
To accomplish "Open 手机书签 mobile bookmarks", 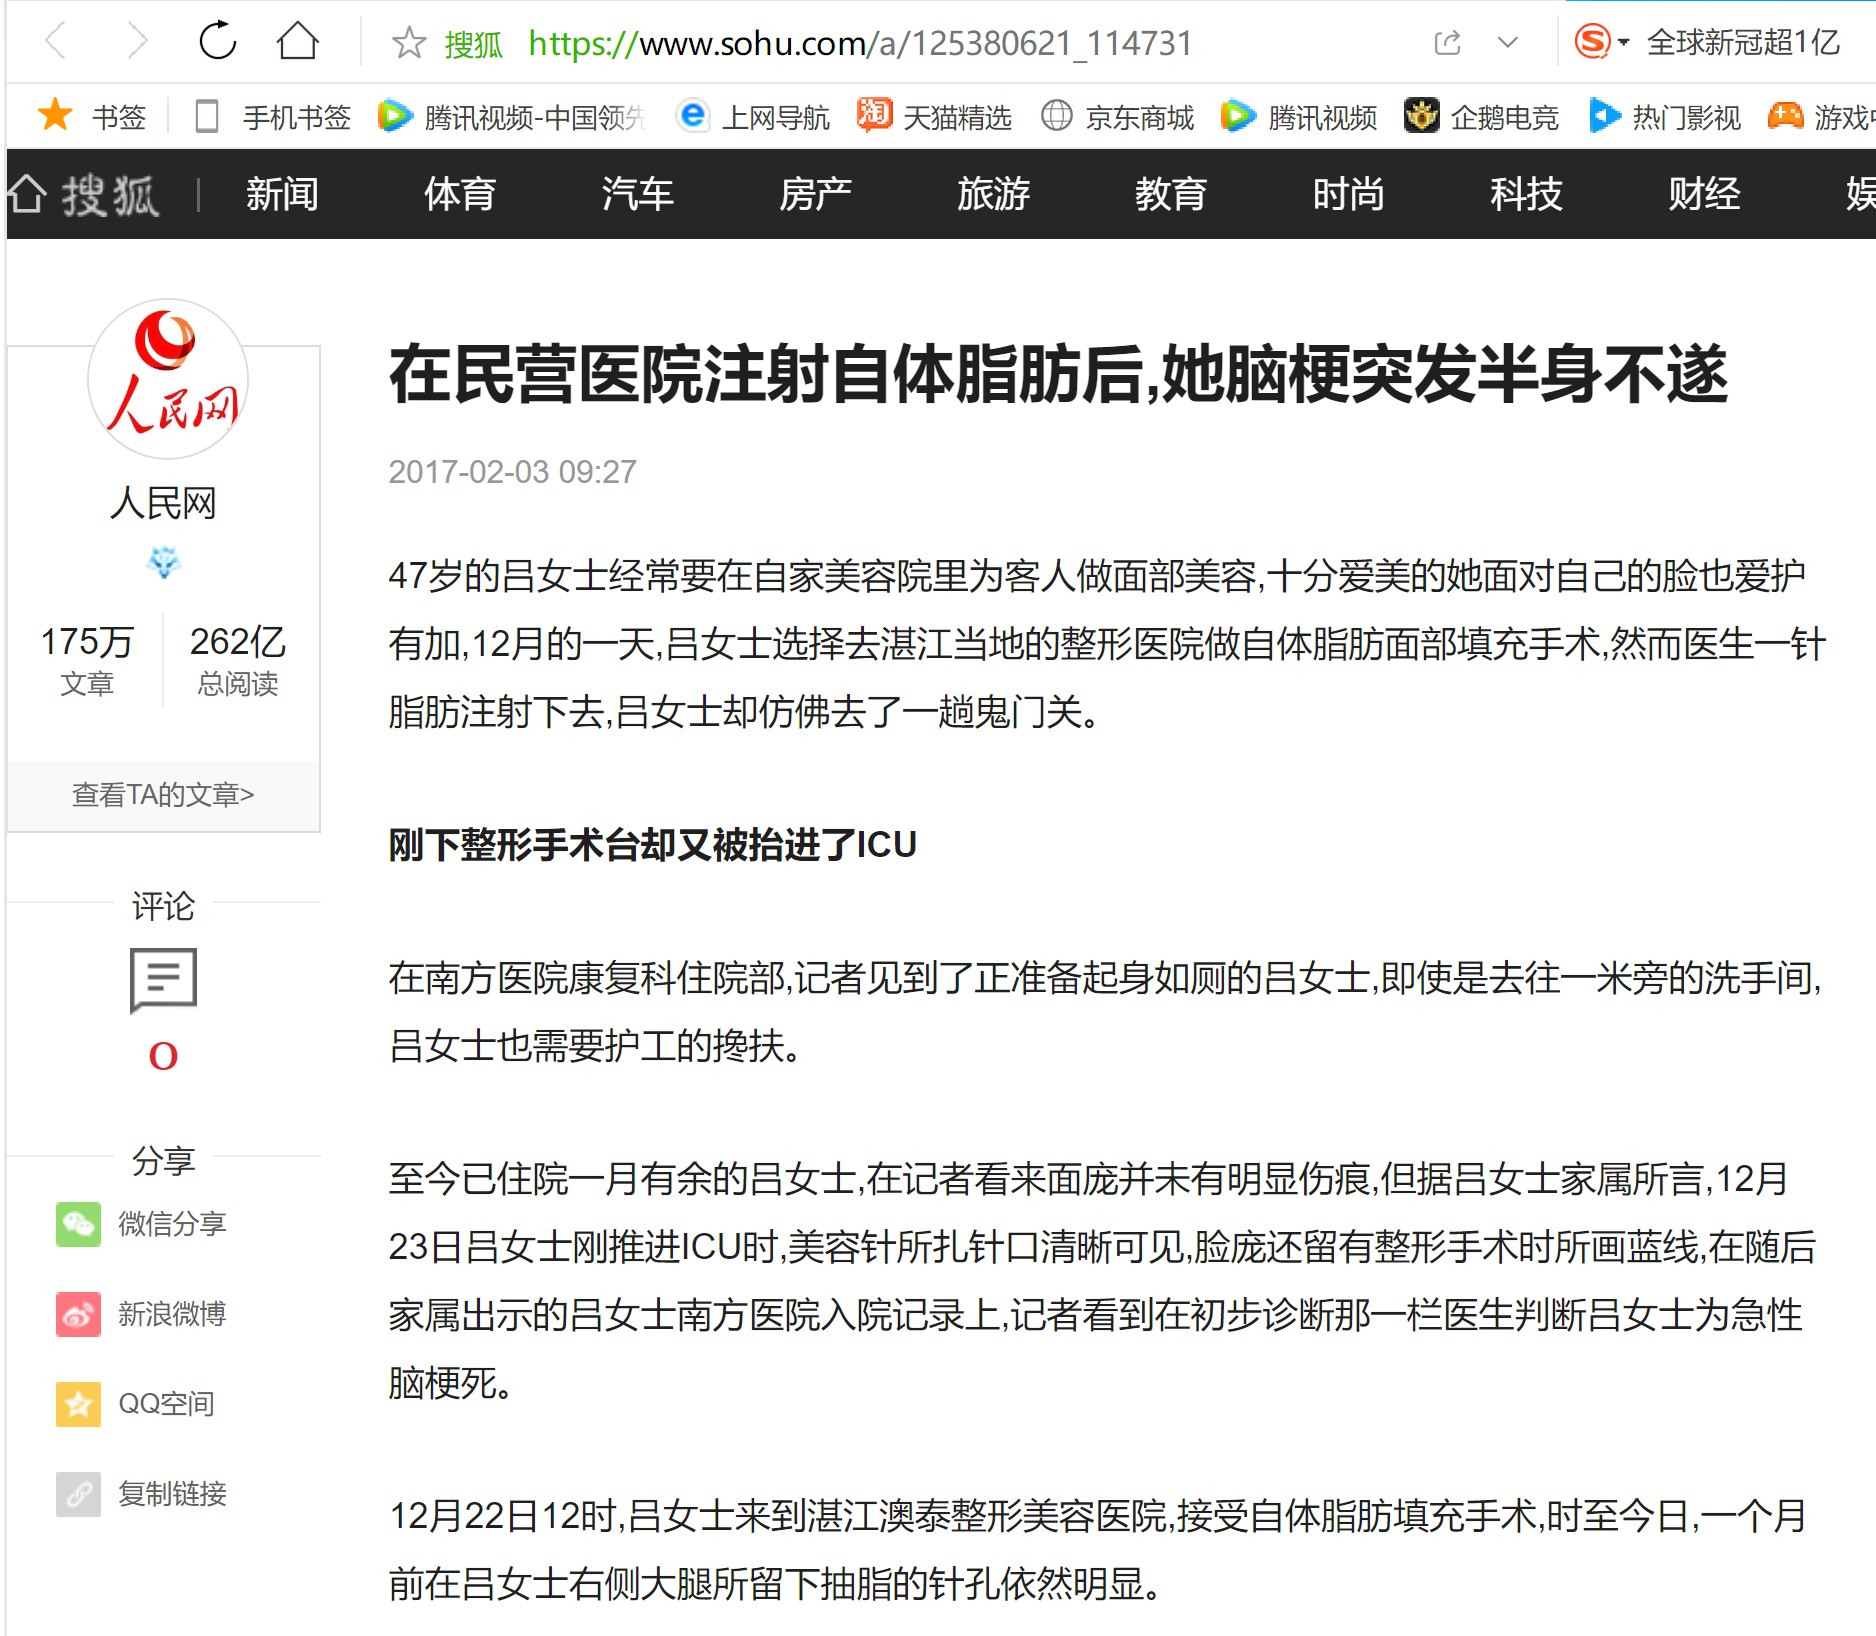I will (x=275, y=117).
